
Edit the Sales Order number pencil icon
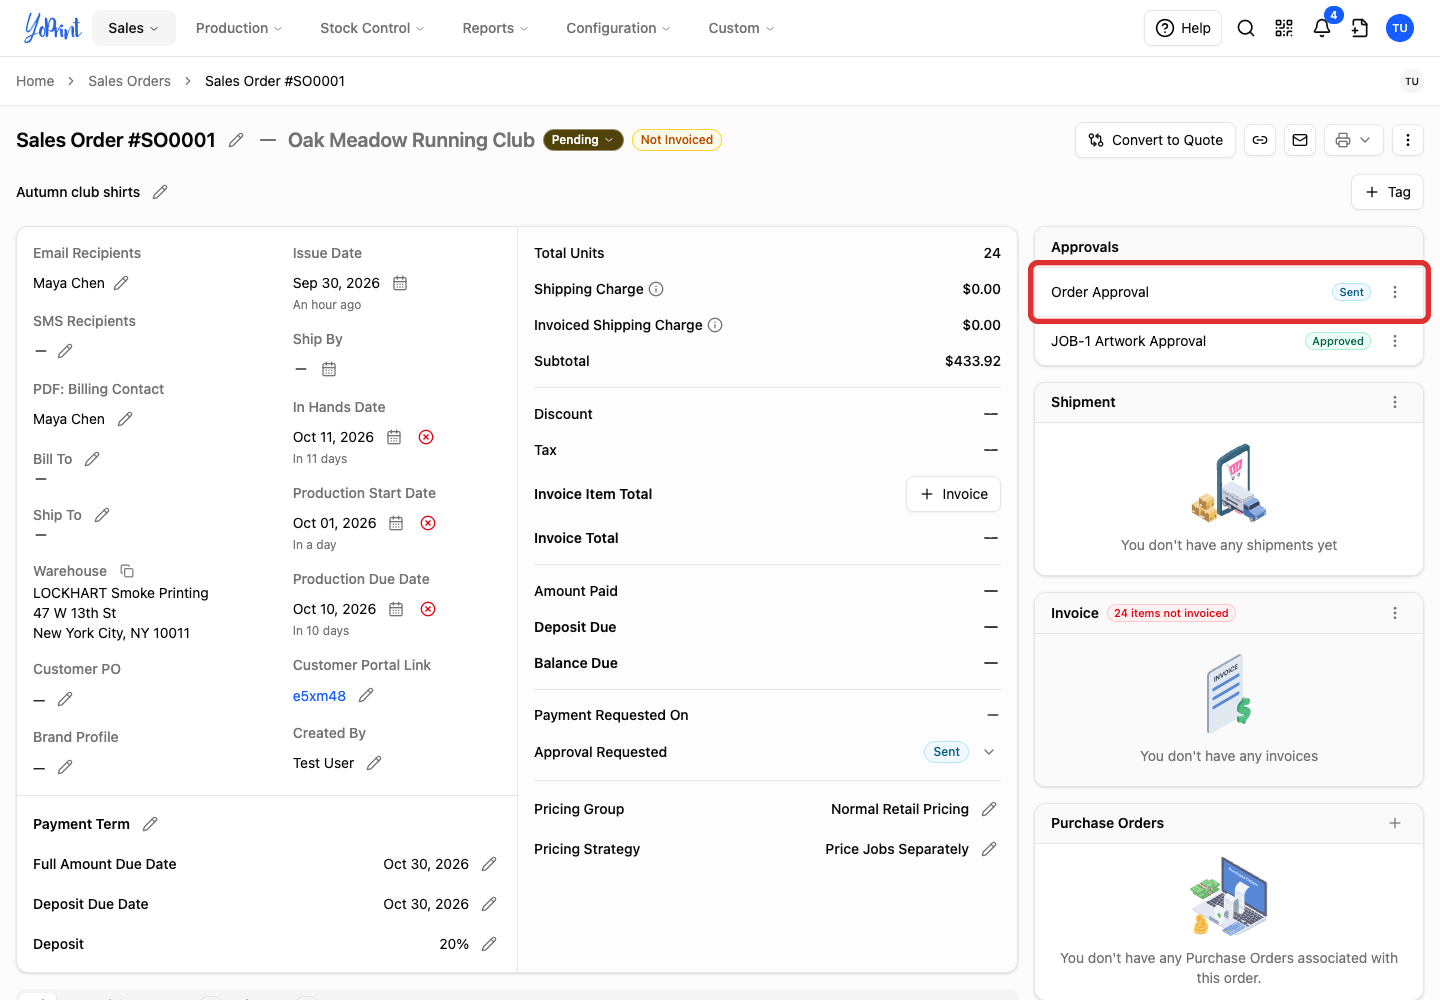(x=236, y=140)
